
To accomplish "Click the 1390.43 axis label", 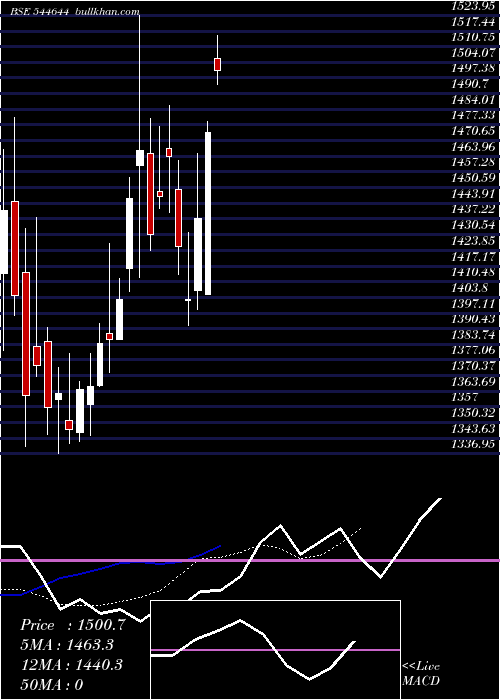I will coord(473,319).
